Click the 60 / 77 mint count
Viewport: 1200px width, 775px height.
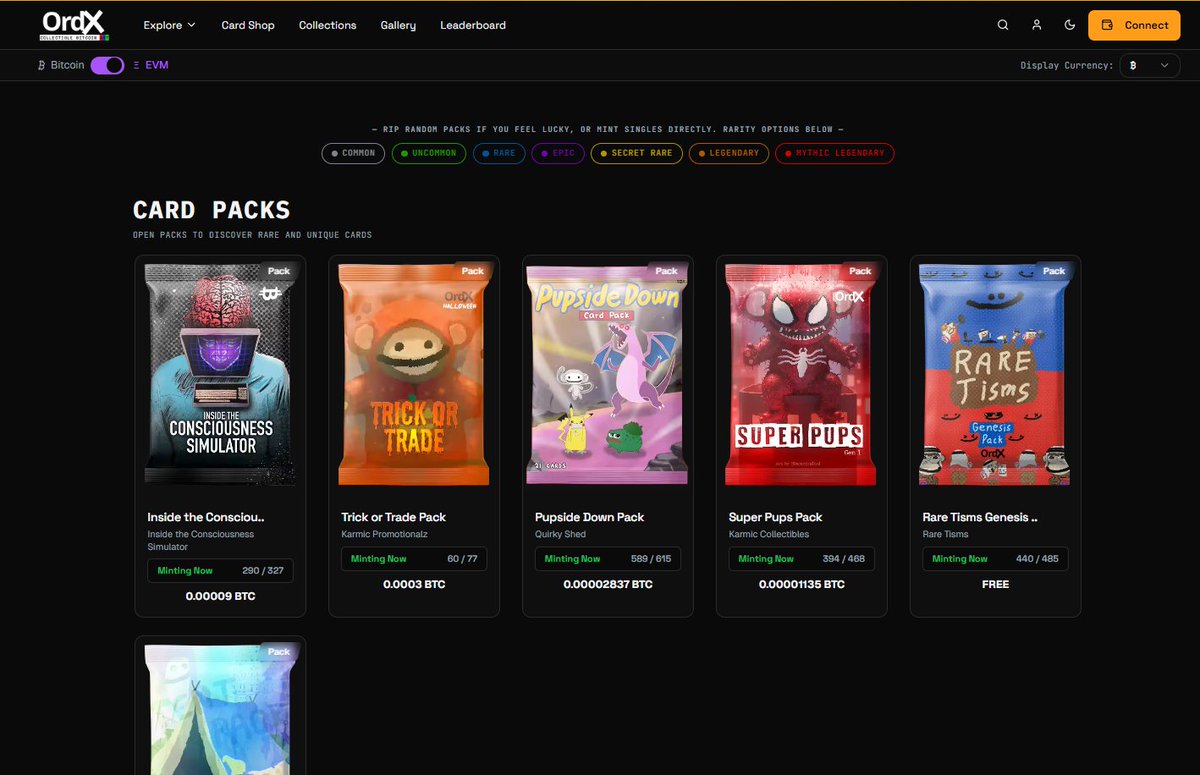tap(462, 559)
